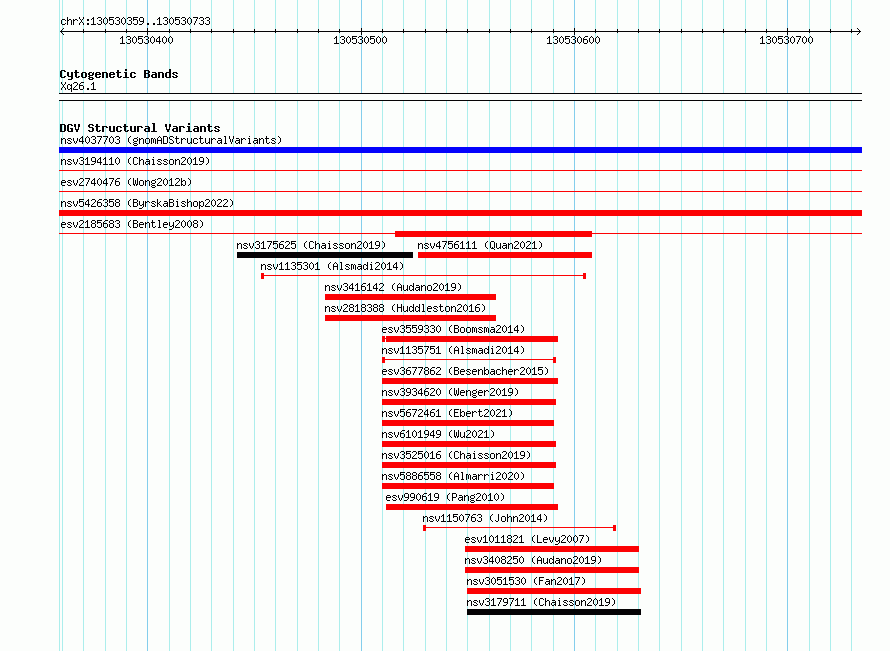The width and height of the screenshot is (890, 651).
Task: Select nsv3934620 (Wenger2019) variant label
Action: [x=450, y=392]
